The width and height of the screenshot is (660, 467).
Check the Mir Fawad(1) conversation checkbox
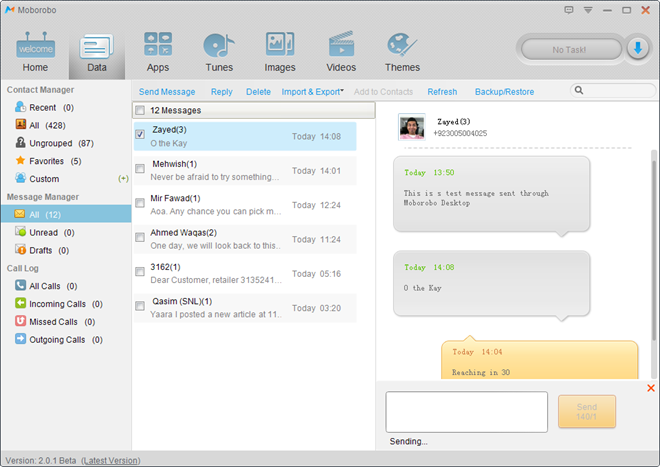point(140,203)
